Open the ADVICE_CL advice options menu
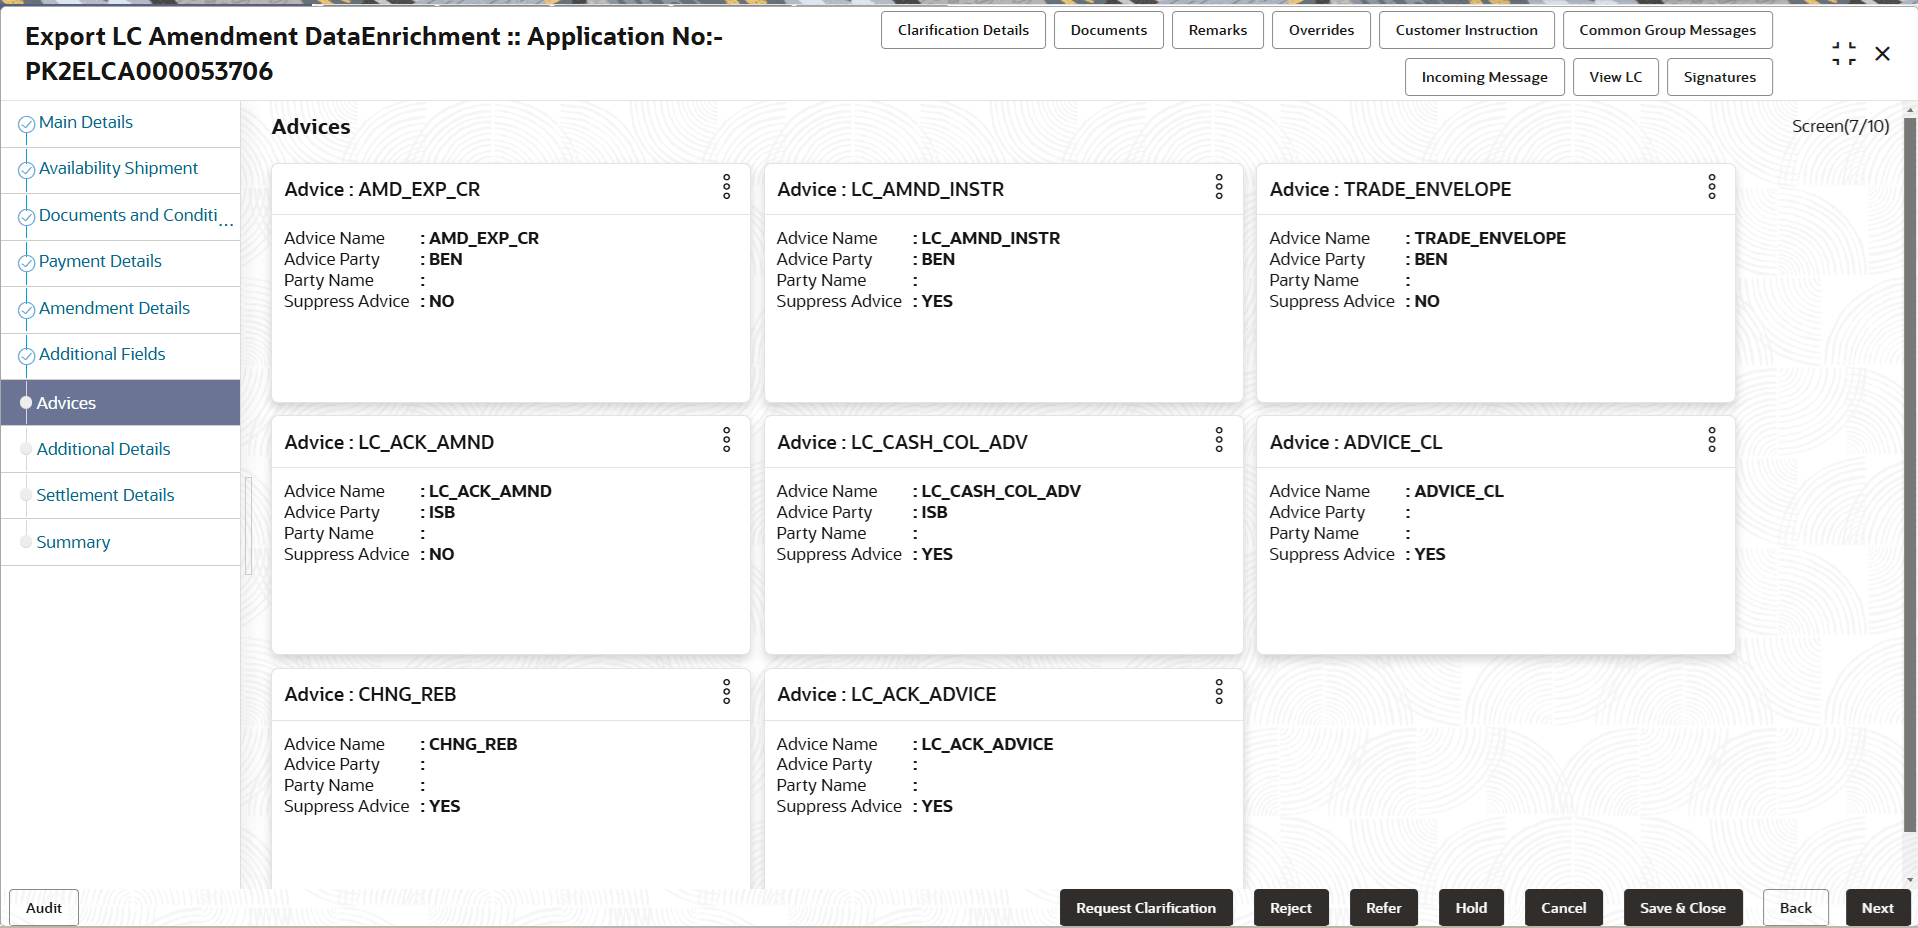 pos(1712,440)
